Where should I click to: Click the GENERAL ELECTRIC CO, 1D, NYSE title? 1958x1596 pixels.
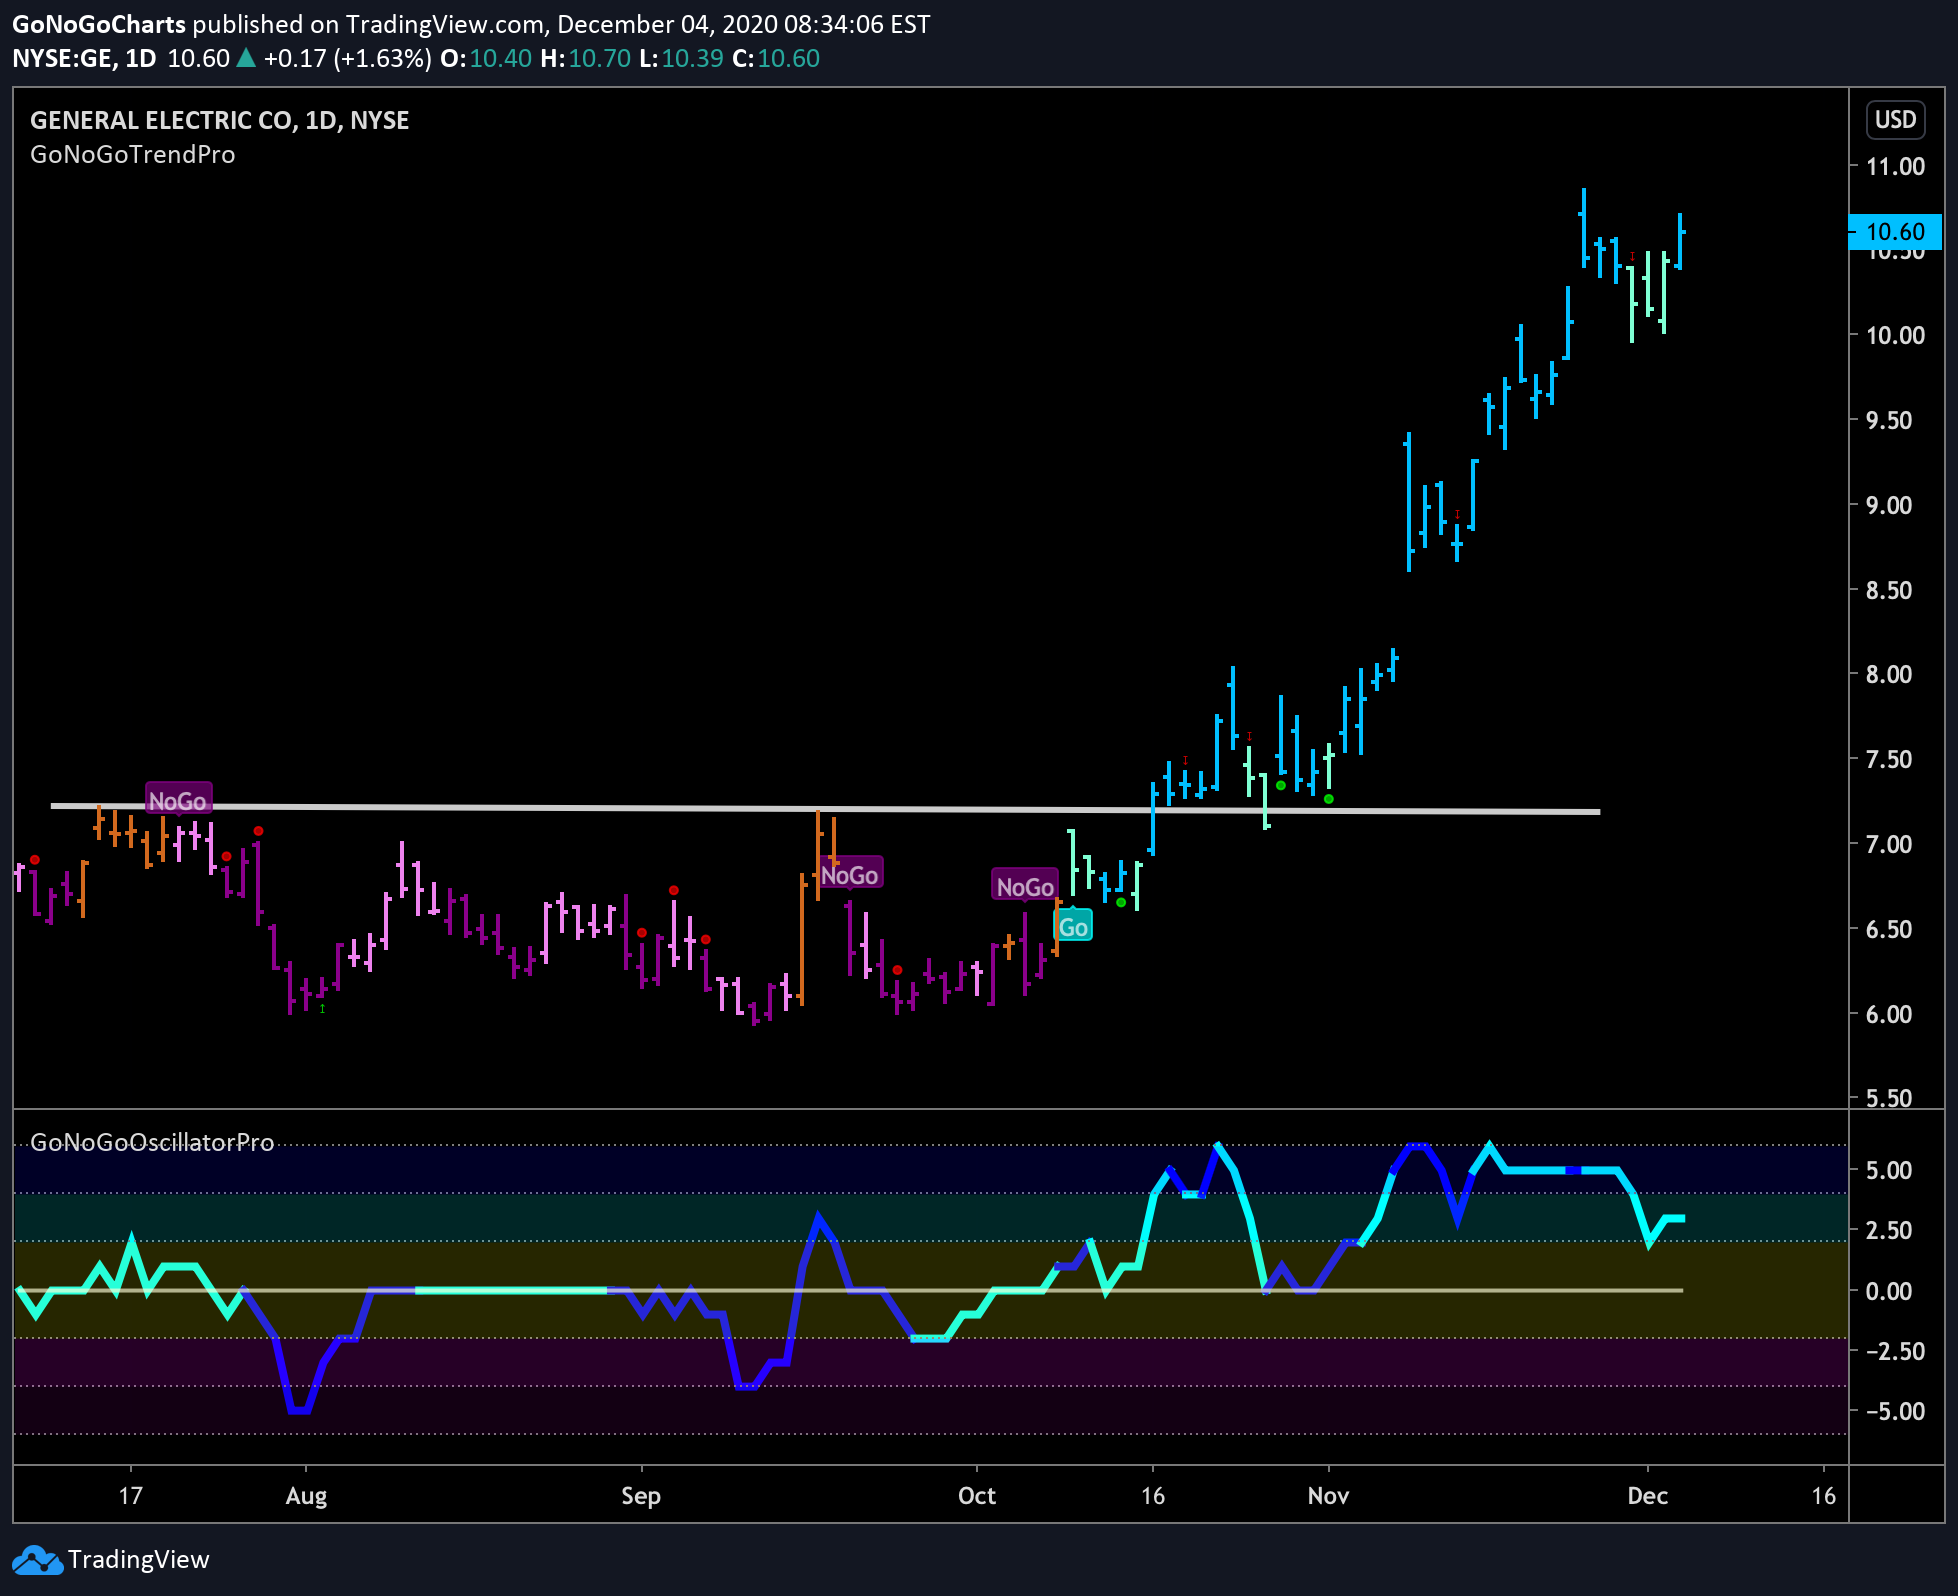[220, 120]
